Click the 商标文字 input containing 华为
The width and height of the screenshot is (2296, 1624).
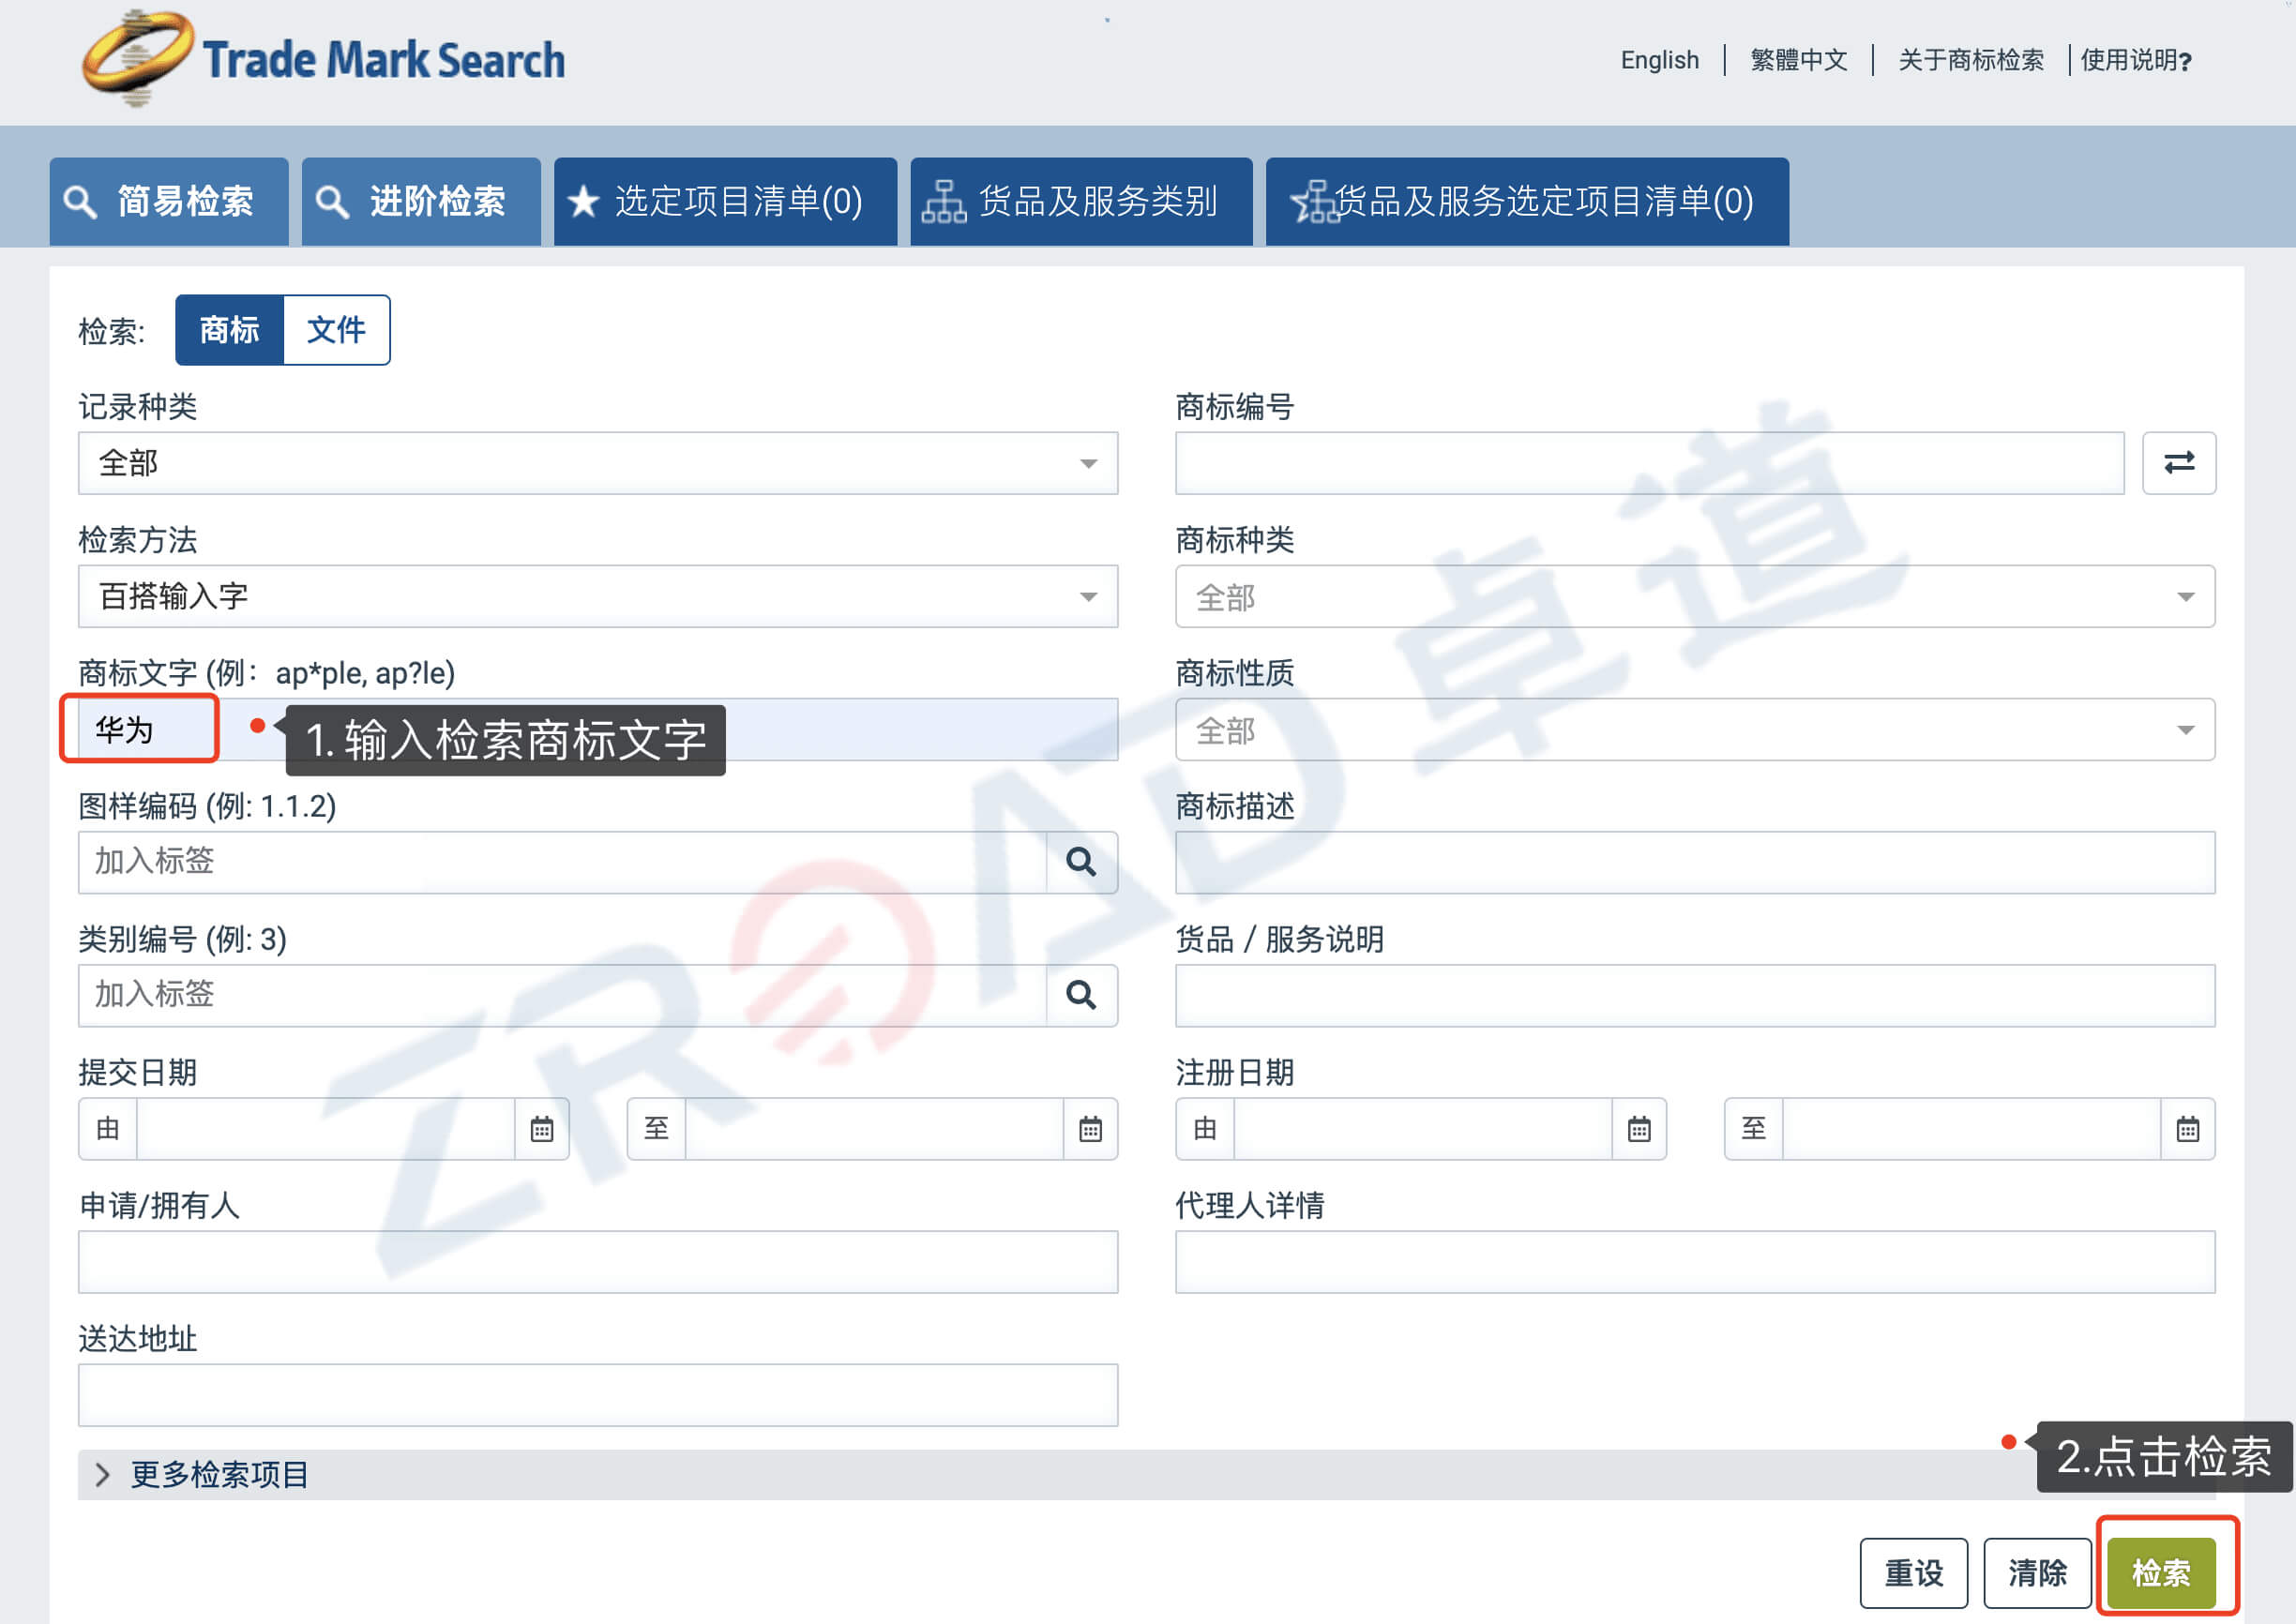coord(139,729)
